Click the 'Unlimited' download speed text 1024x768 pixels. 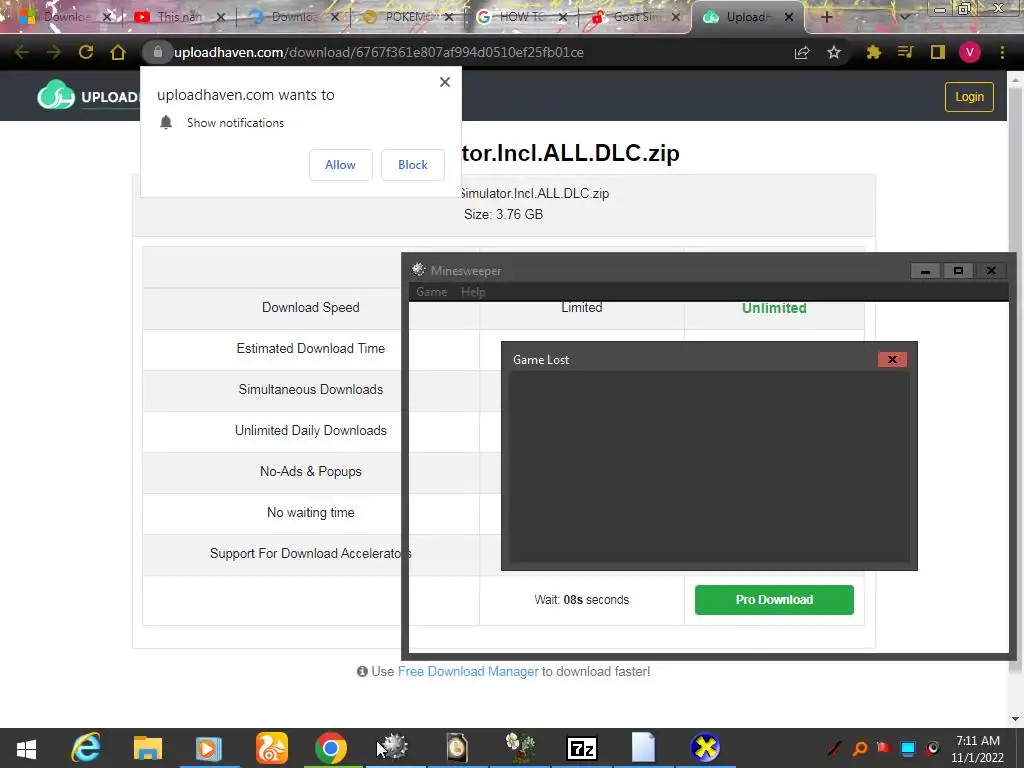(774, 308)
